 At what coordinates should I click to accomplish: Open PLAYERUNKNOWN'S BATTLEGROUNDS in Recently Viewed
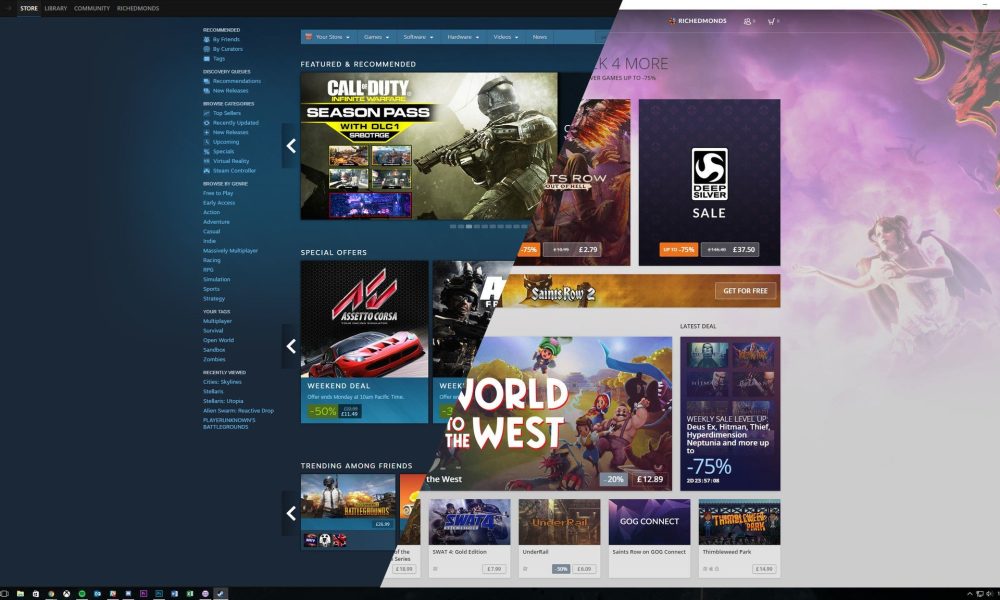[229, 423]
